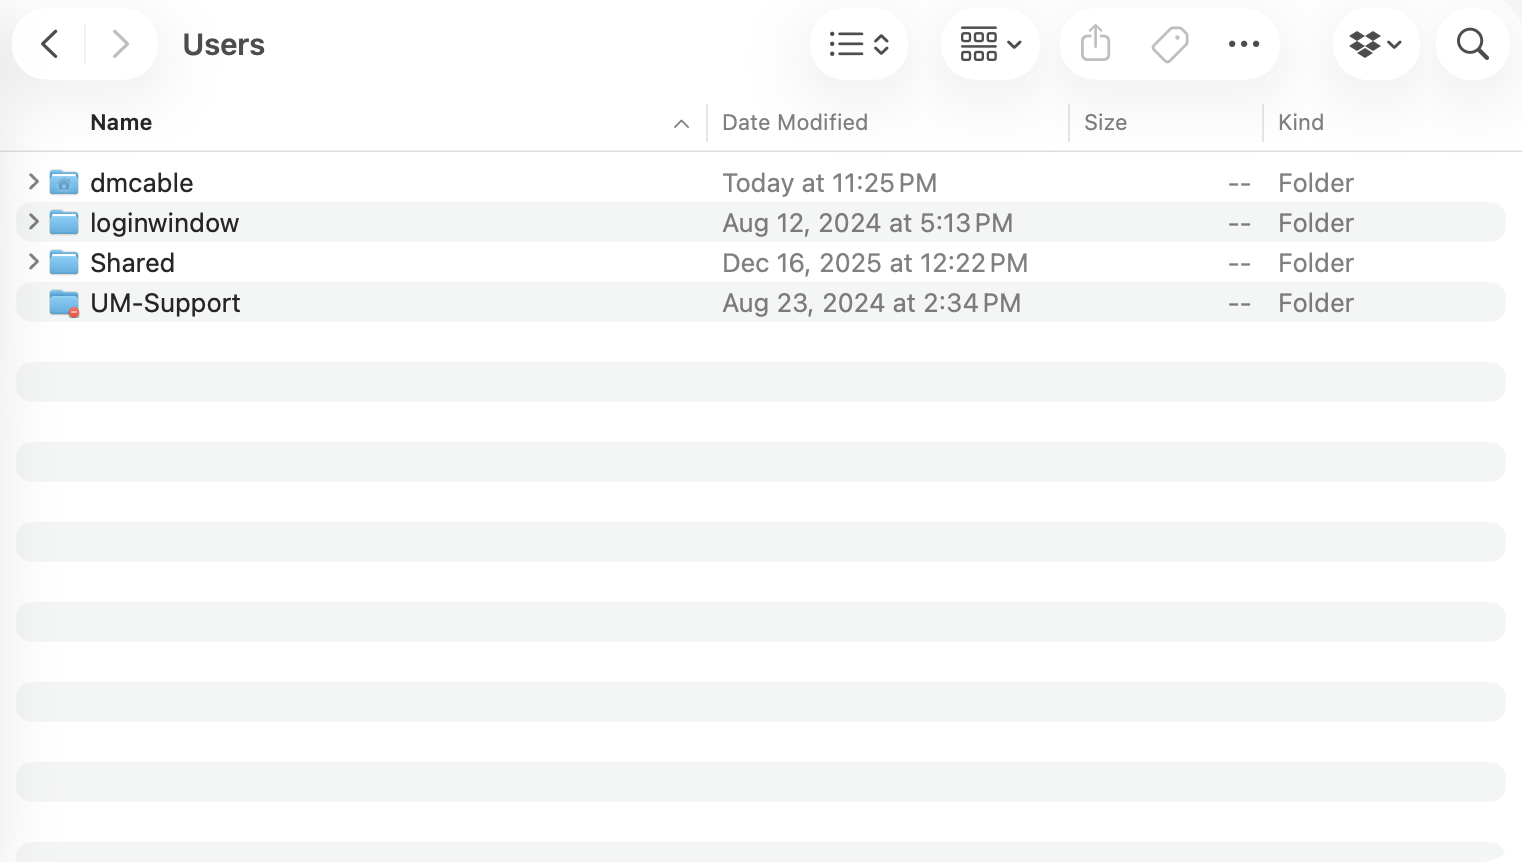Click the Back navigation arrow

(x=50, y=44)
